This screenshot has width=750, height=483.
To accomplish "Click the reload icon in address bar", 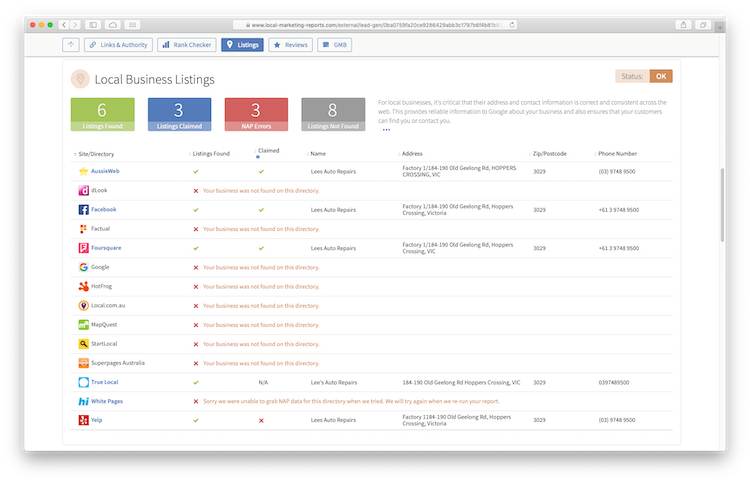I will 512,24.
